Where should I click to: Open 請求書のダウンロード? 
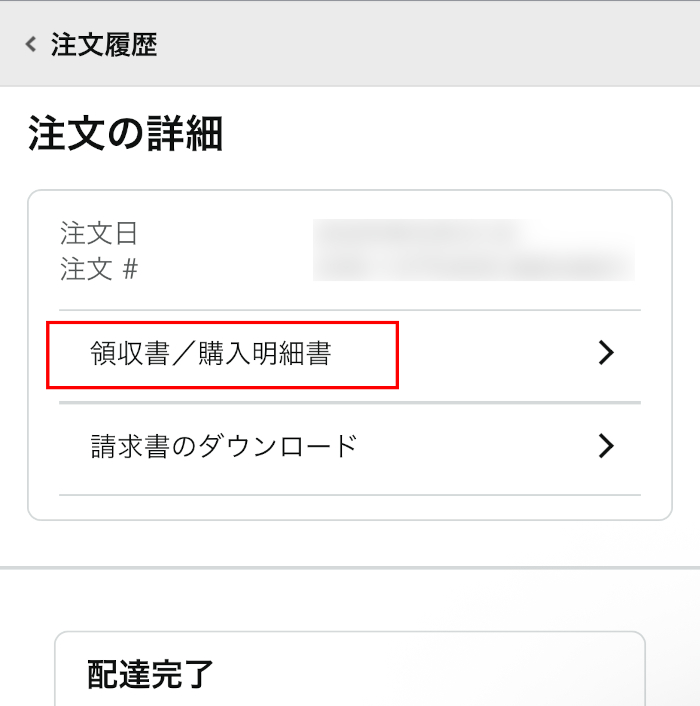[x=224, y=446]
